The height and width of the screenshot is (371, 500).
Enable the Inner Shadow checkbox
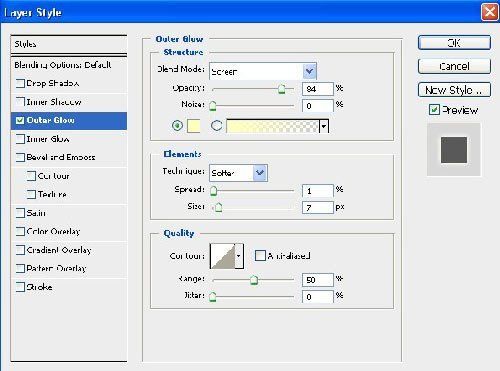pos(20,102)
